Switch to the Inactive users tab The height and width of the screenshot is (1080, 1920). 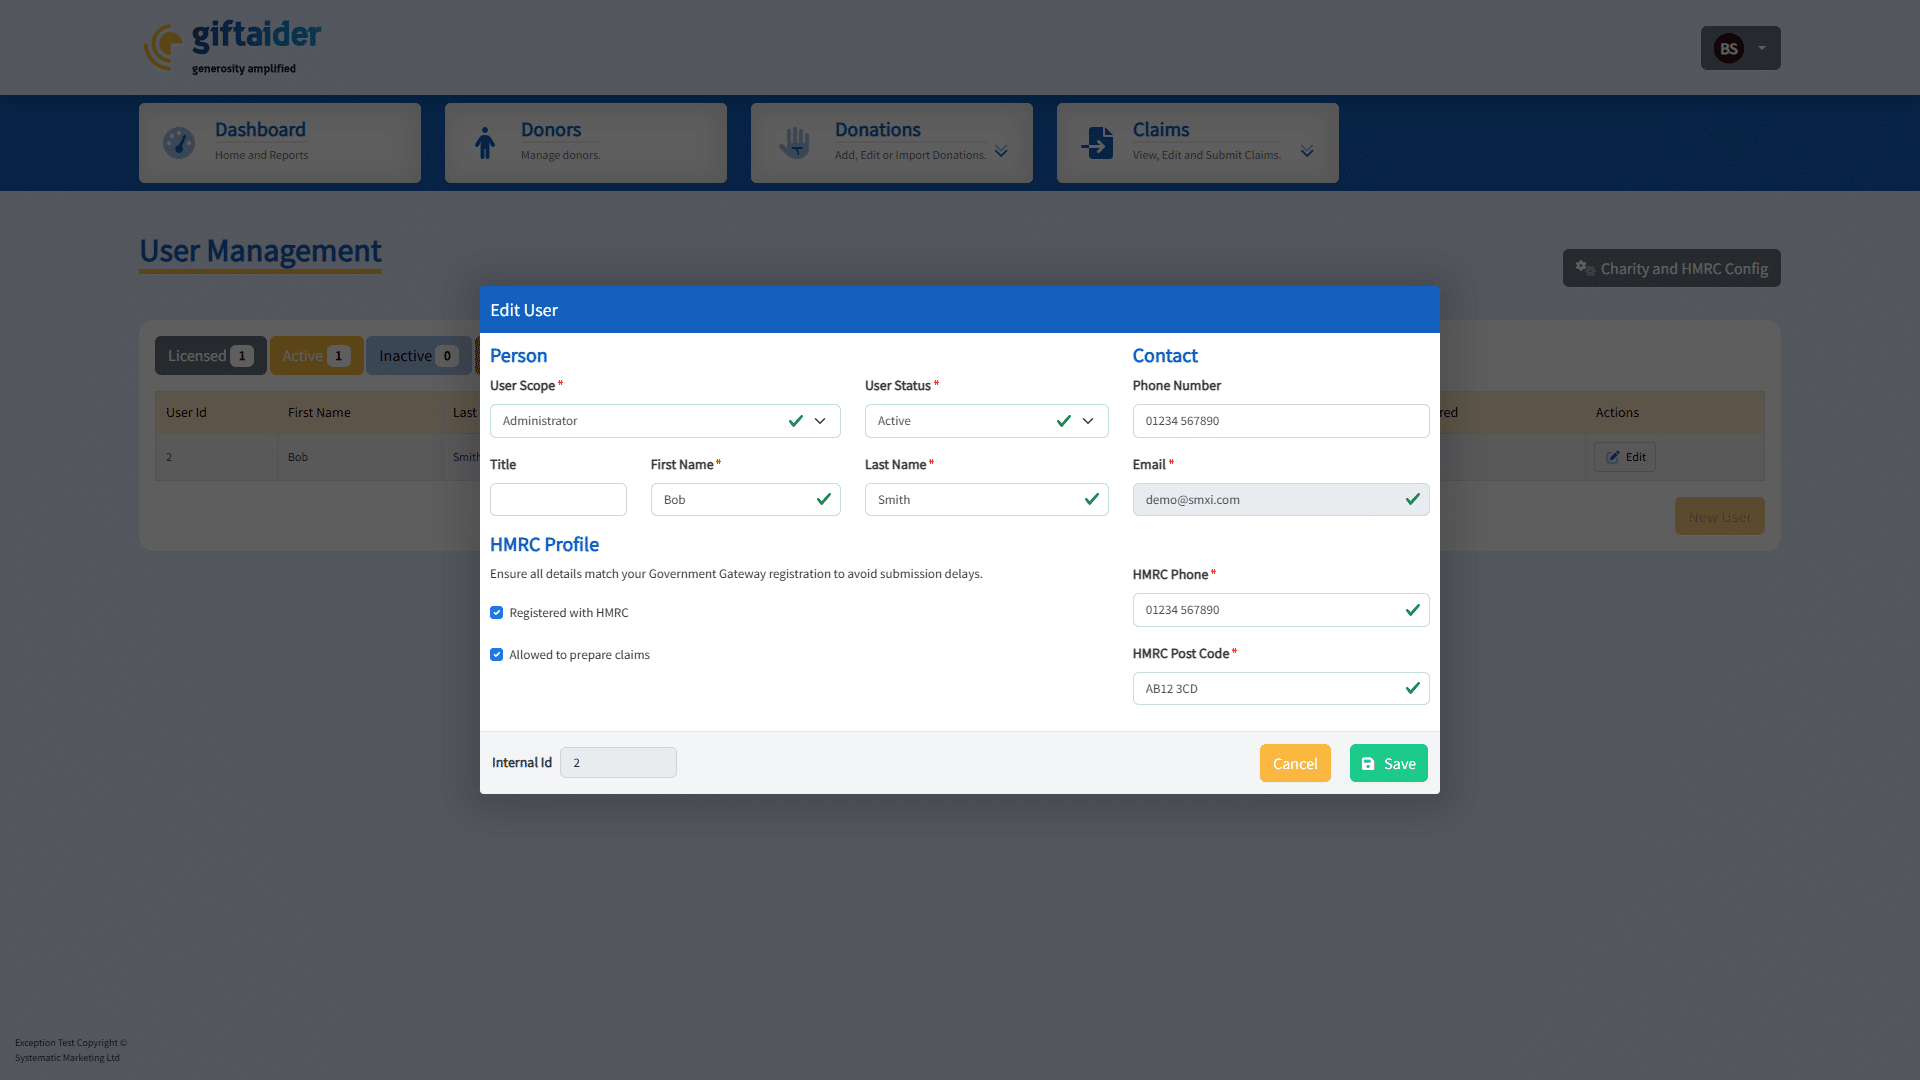click(419, 356)
